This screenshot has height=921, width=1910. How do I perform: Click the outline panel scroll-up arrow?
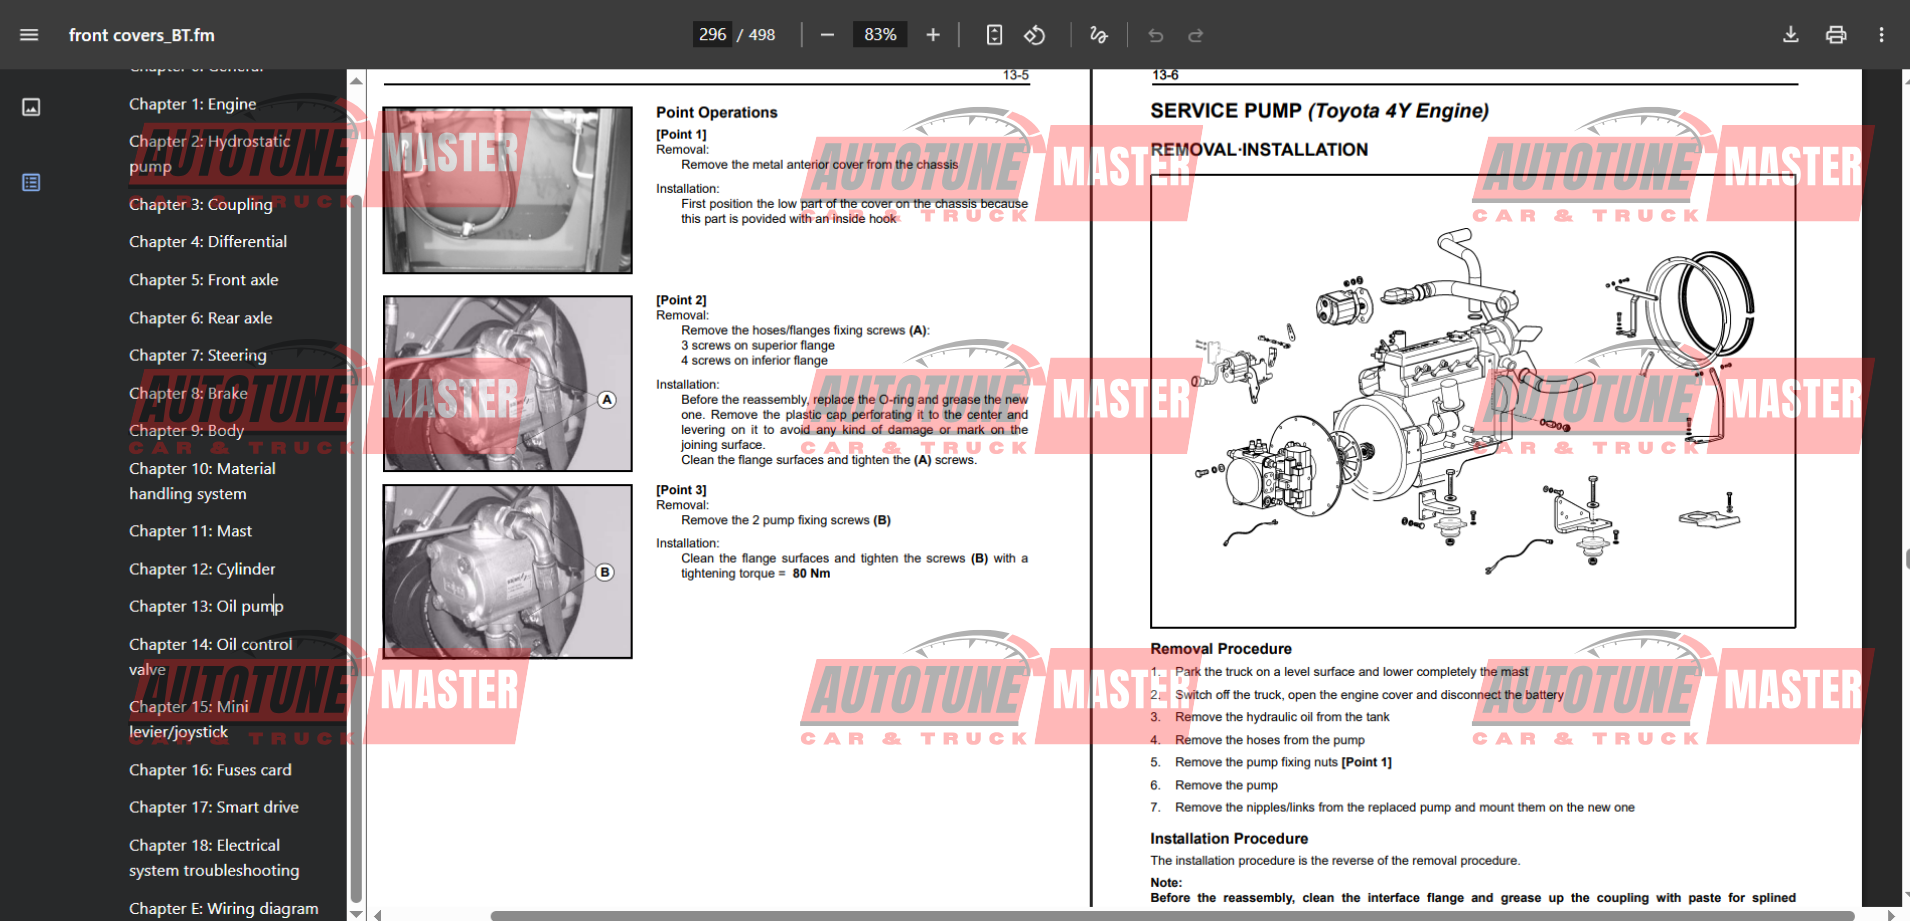[x=356, y=80]
